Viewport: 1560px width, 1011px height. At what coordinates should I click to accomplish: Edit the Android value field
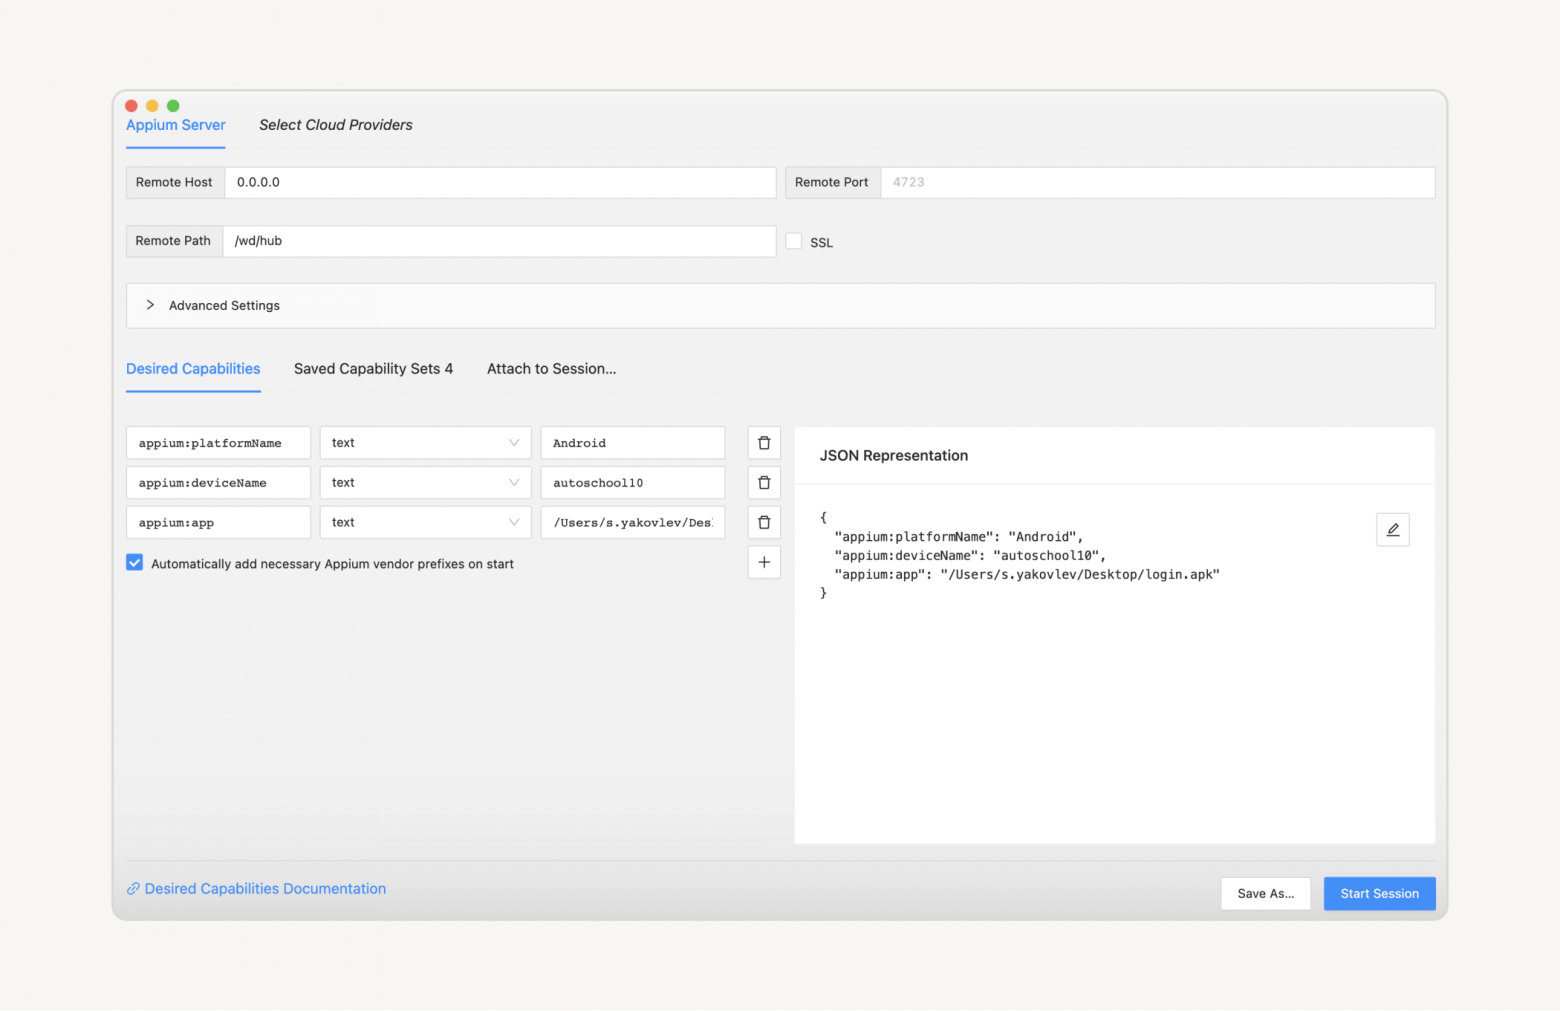[633, 443]
